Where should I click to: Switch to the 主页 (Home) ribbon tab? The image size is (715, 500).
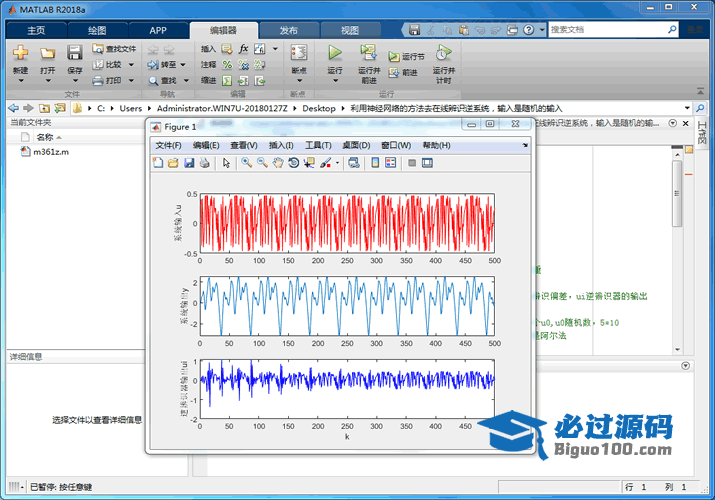point(36,31)
